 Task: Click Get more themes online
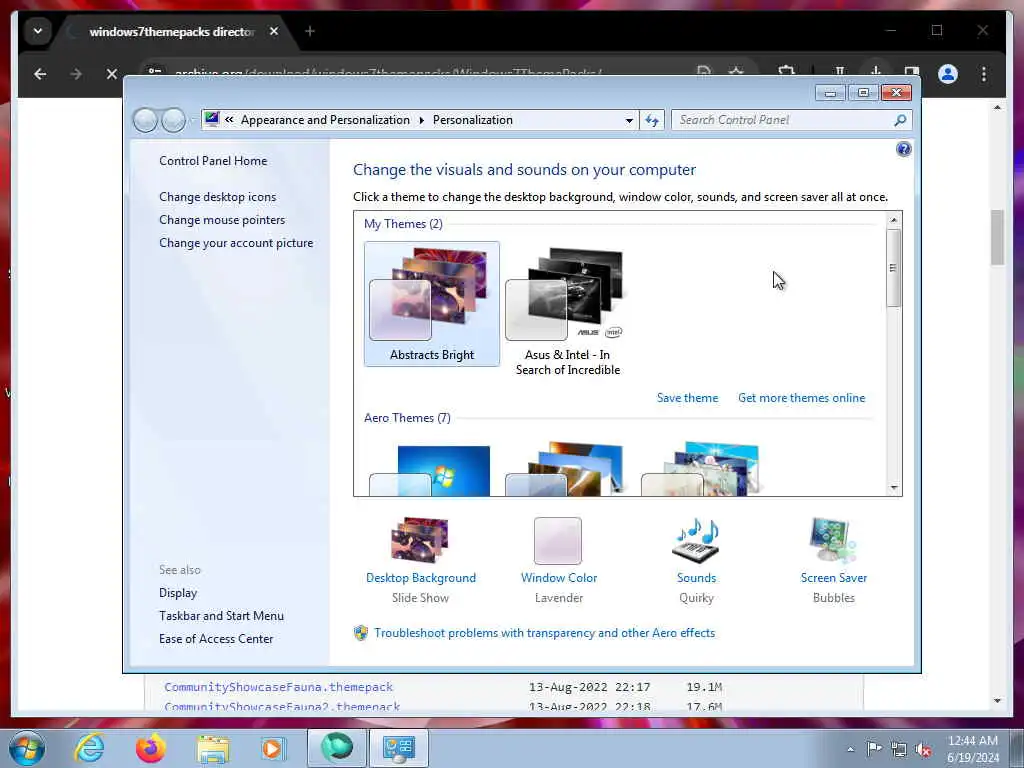pyautogui.click(x=801, y=398)
